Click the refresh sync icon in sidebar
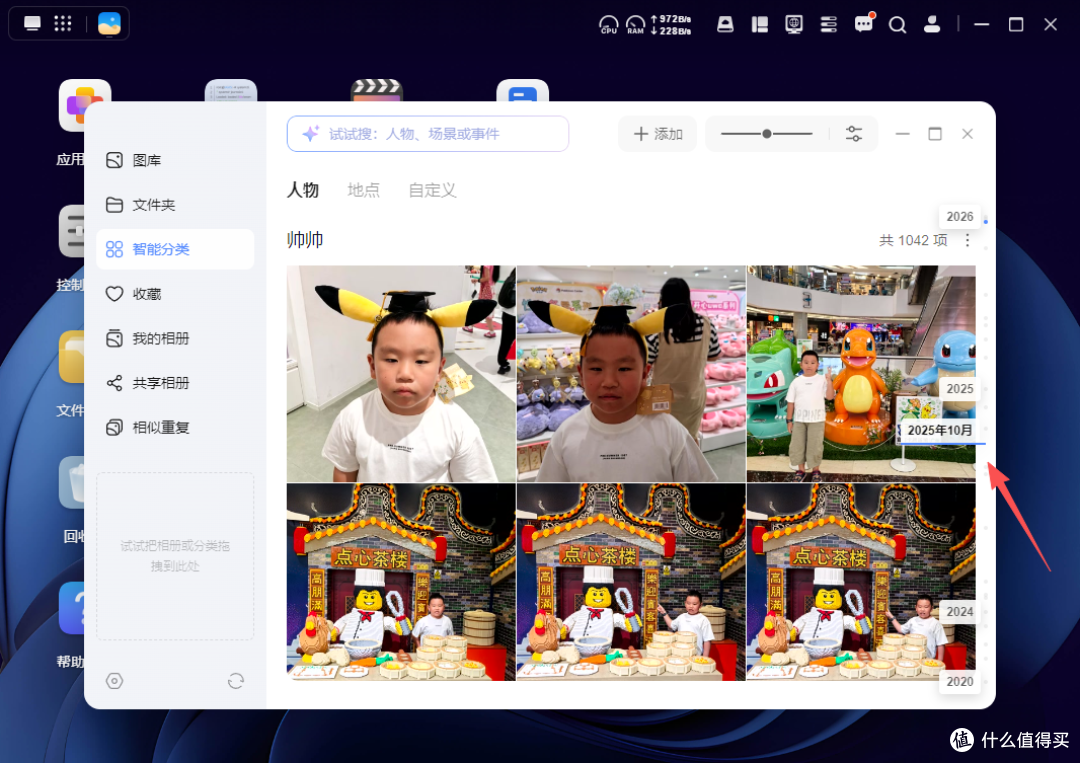1080x763 pixels. click(x=236, y=681)
